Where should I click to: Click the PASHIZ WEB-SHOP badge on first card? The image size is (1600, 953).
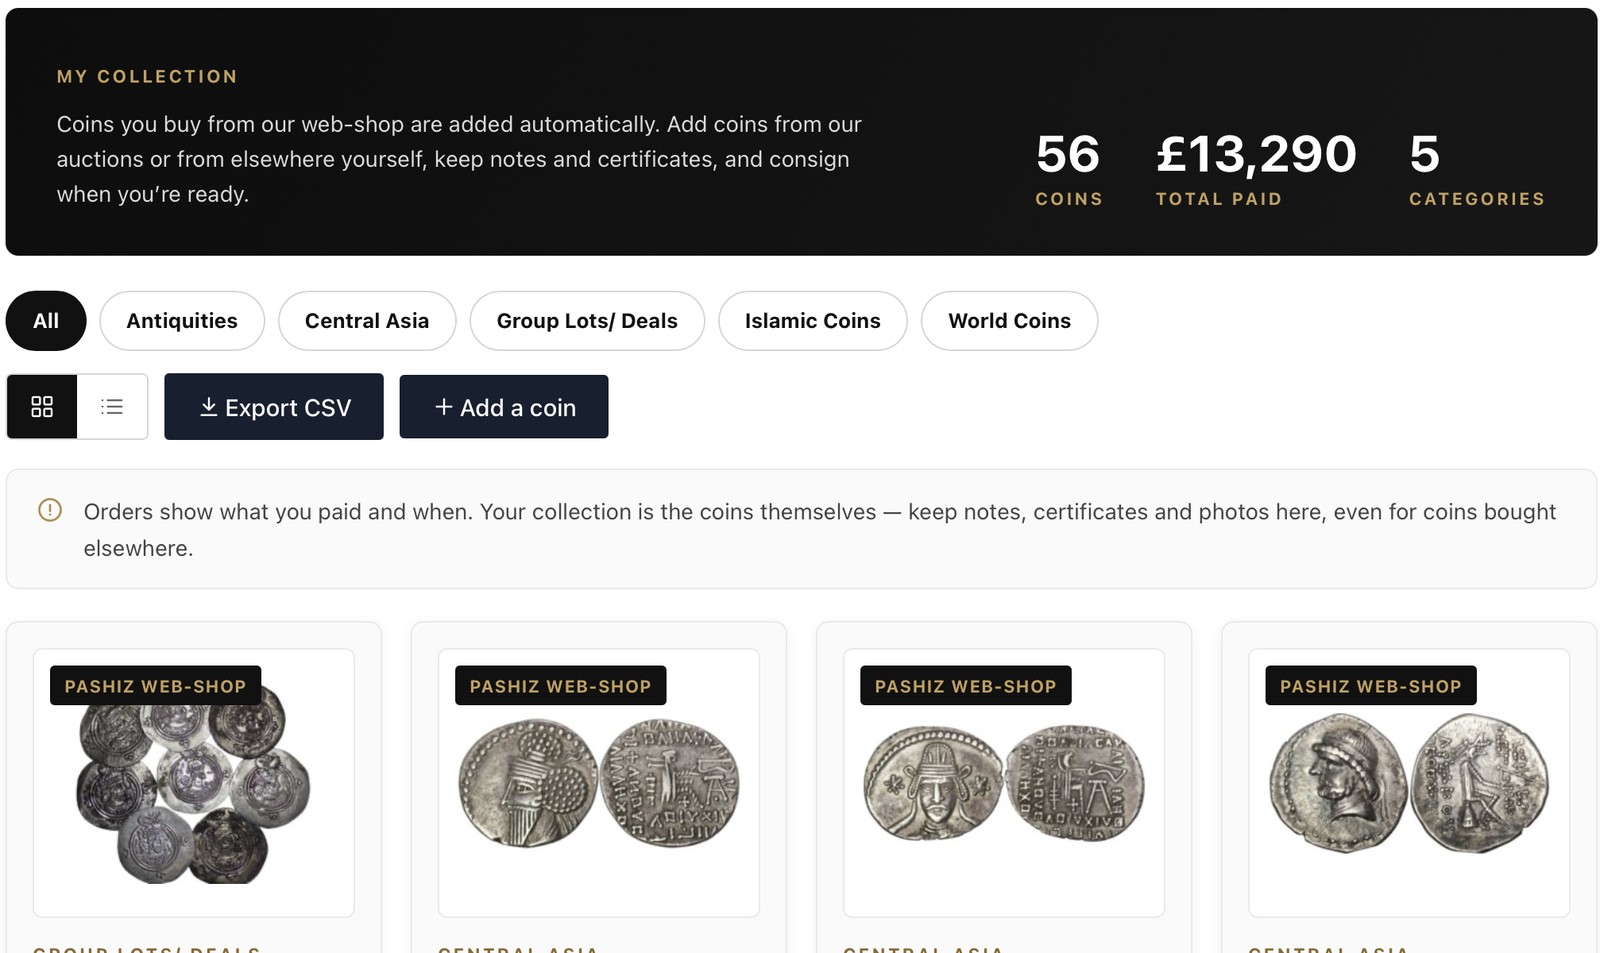coord(155,686)
